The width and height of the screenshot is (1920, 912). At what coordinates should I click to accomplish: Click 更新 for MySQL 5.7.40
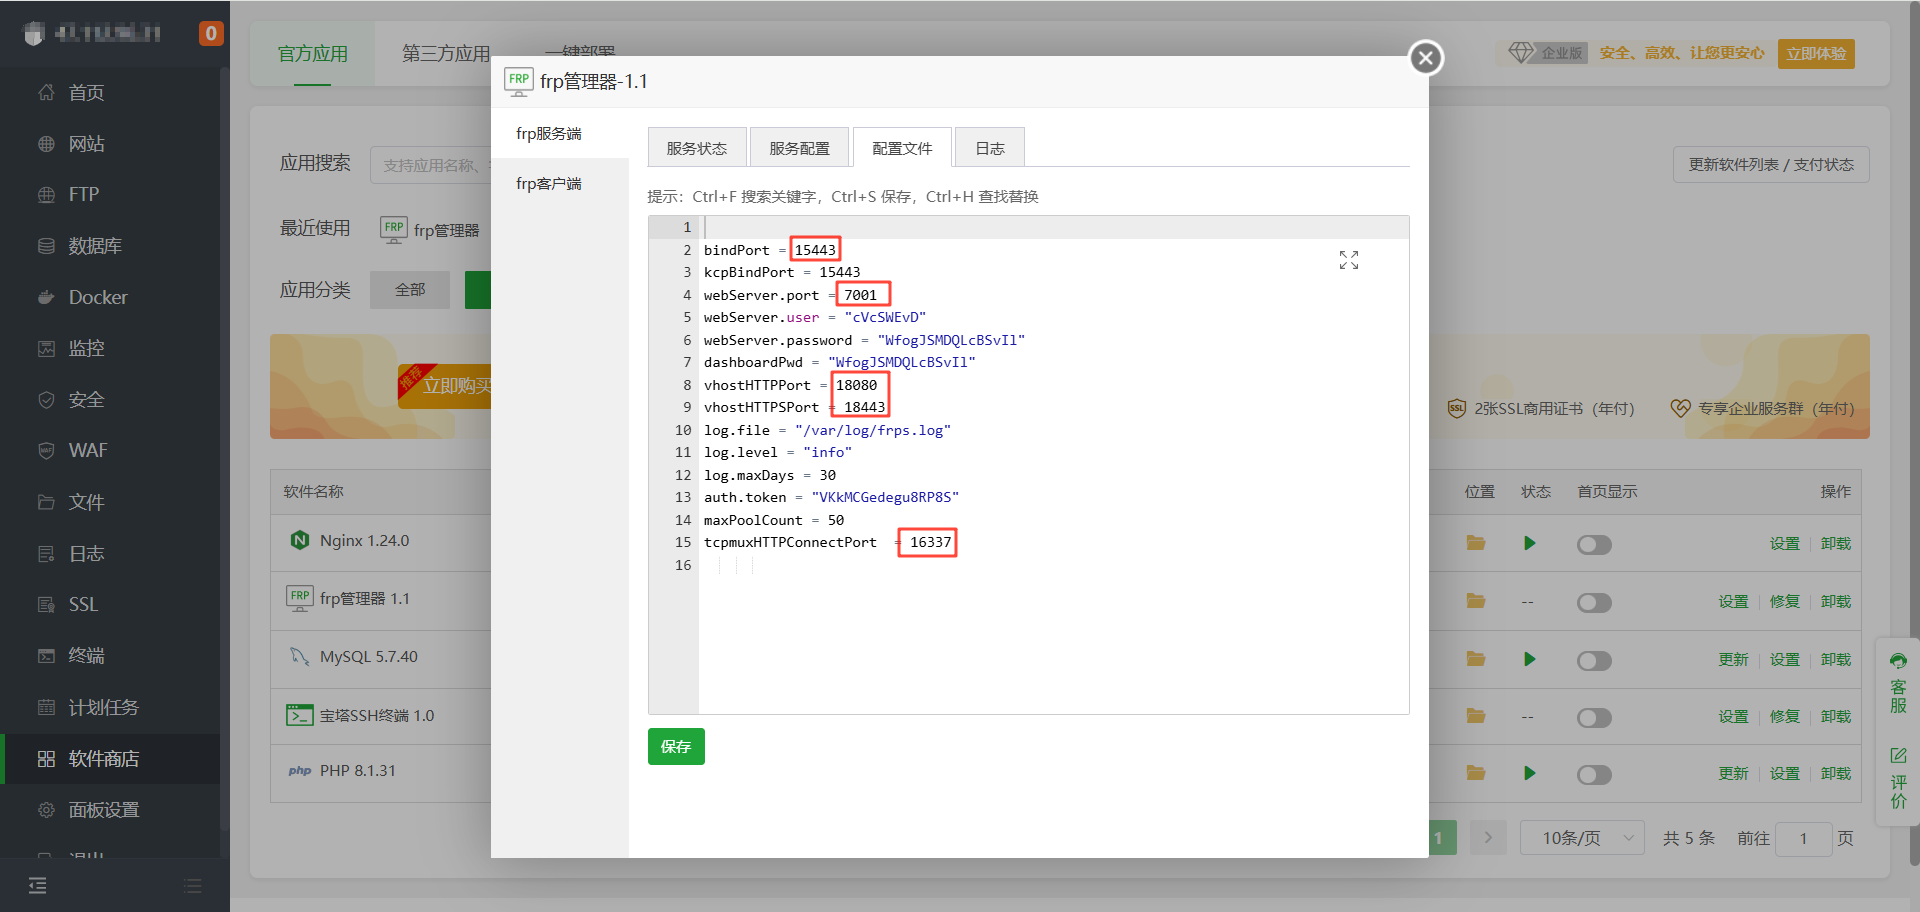tap(1734, 660)
